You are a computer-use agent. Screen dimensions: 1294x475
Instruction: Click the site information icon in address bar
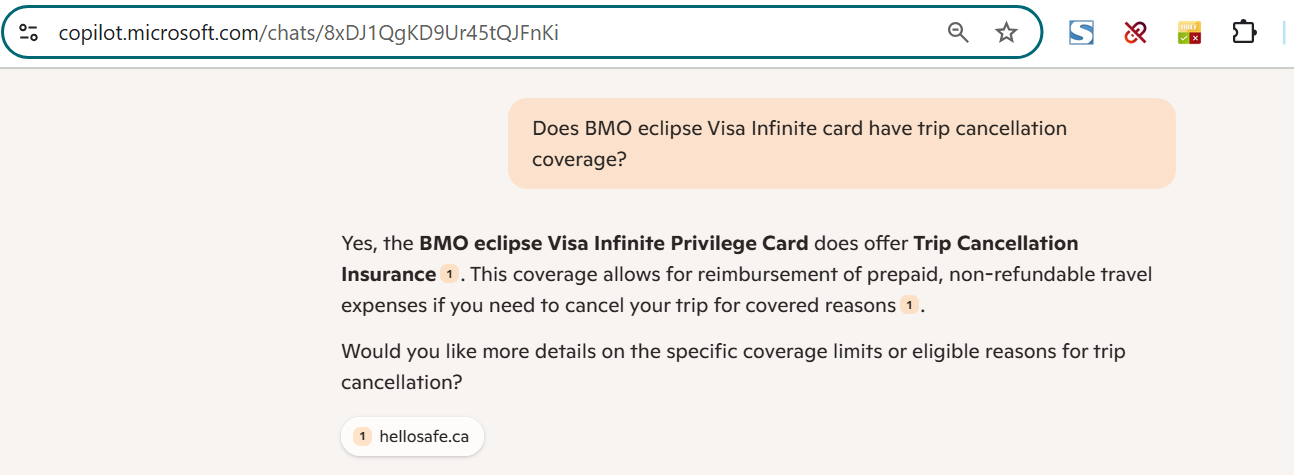pyautogui.click(x=29, y=32)
